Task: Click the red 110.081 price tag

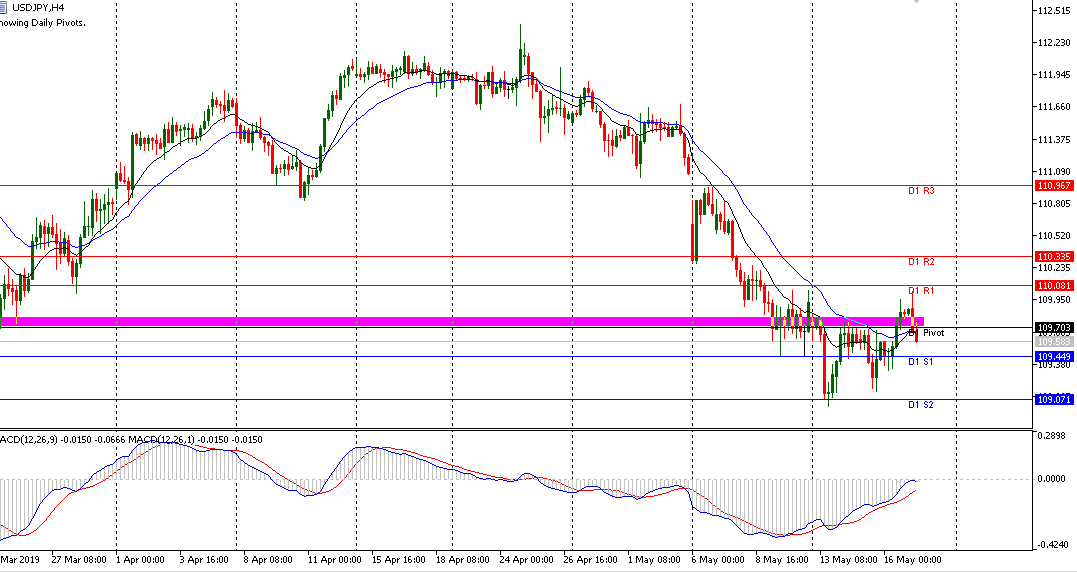Action: [1056, 286]
